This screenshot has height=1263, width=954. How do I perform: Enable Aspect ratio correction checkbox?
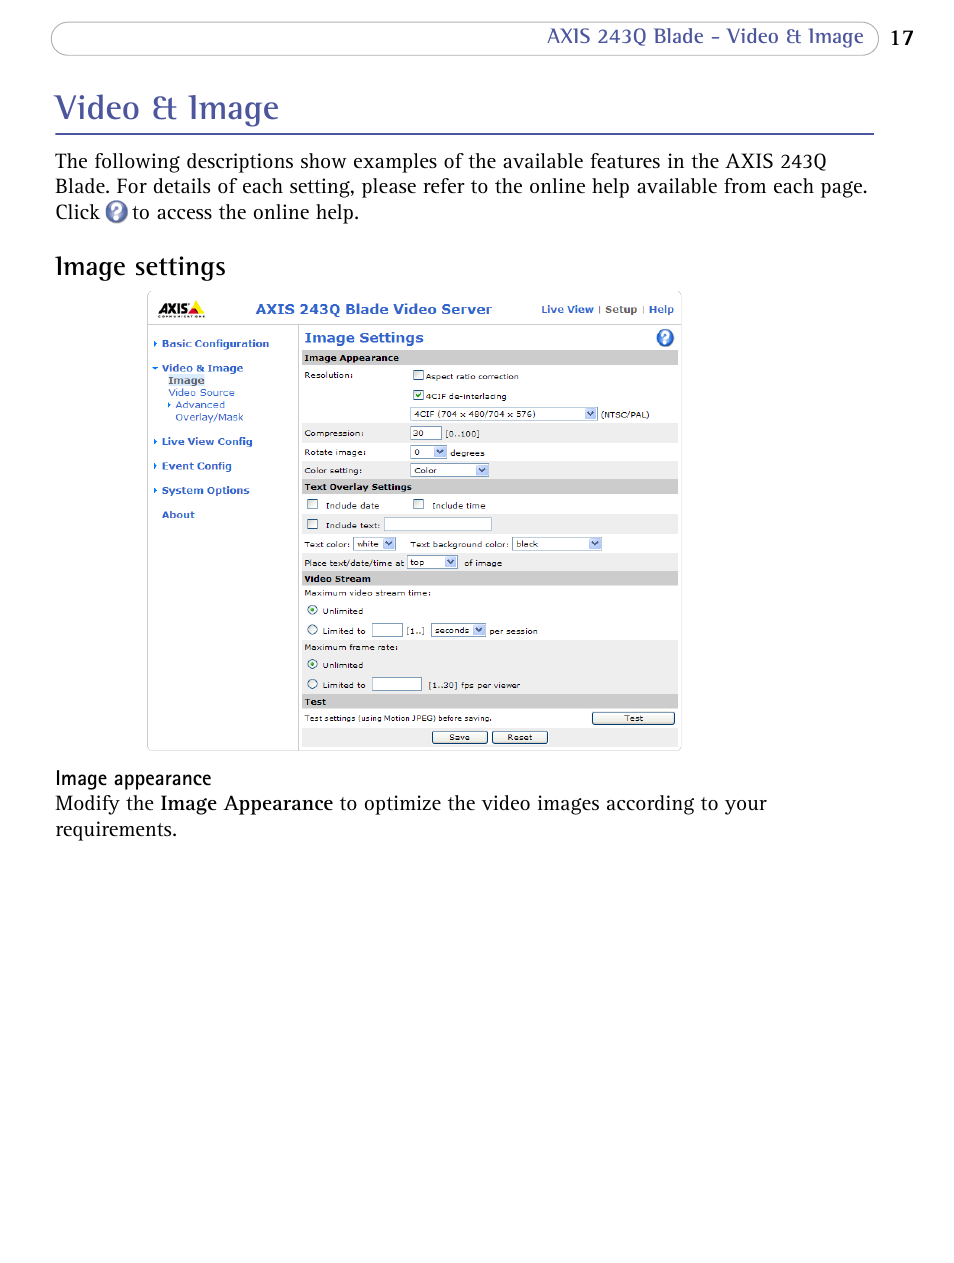click(x=418, y=376)
